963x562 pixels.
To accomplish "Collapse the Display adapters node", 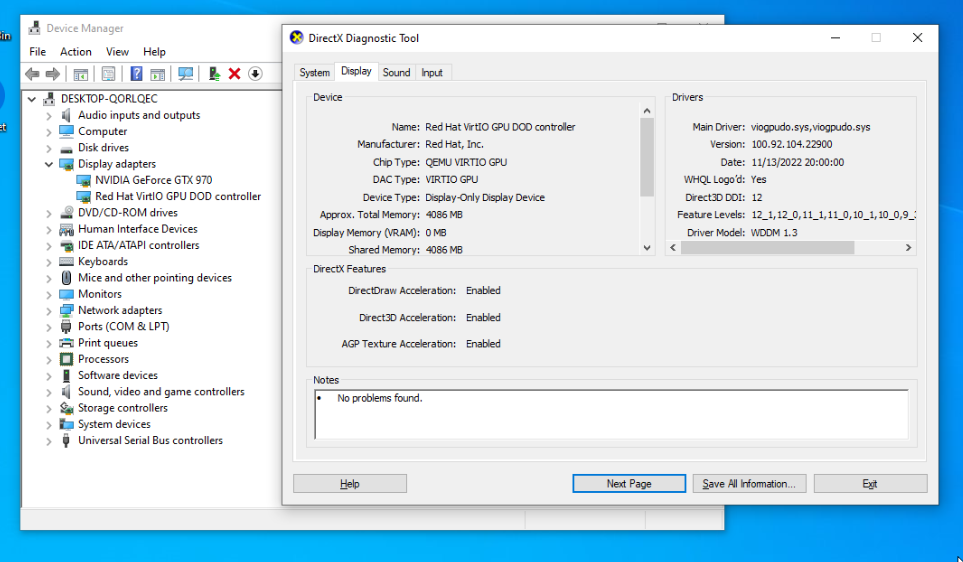I will point(48,164).
